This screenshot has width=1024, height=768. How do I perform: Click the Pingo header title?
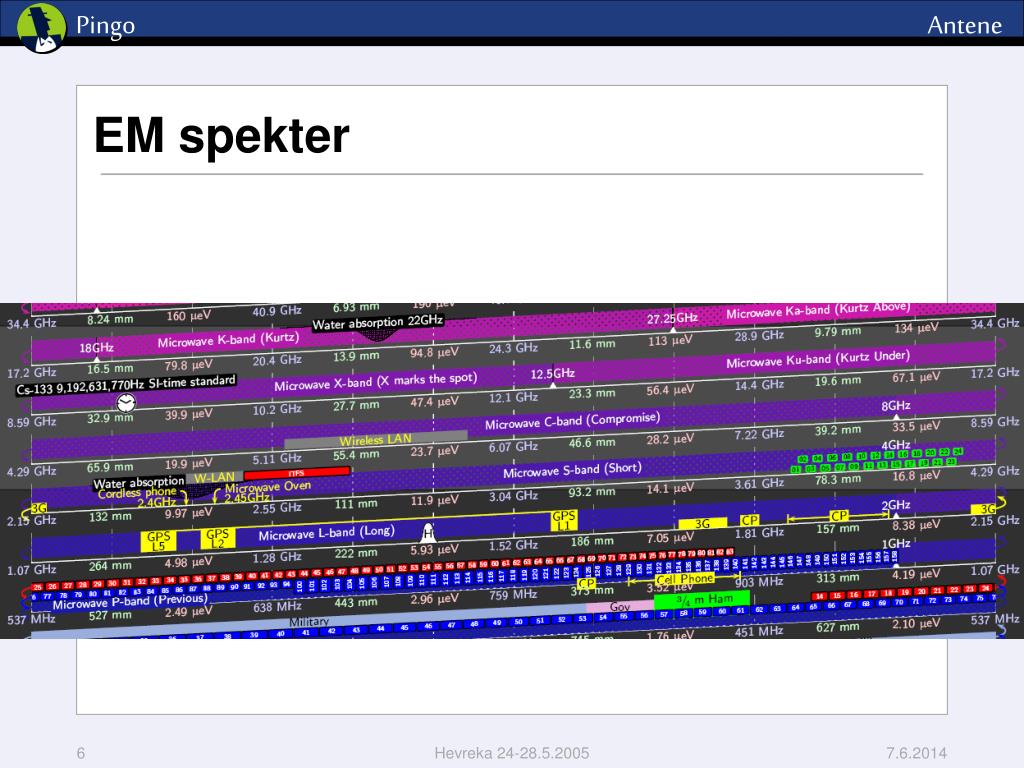105,25
